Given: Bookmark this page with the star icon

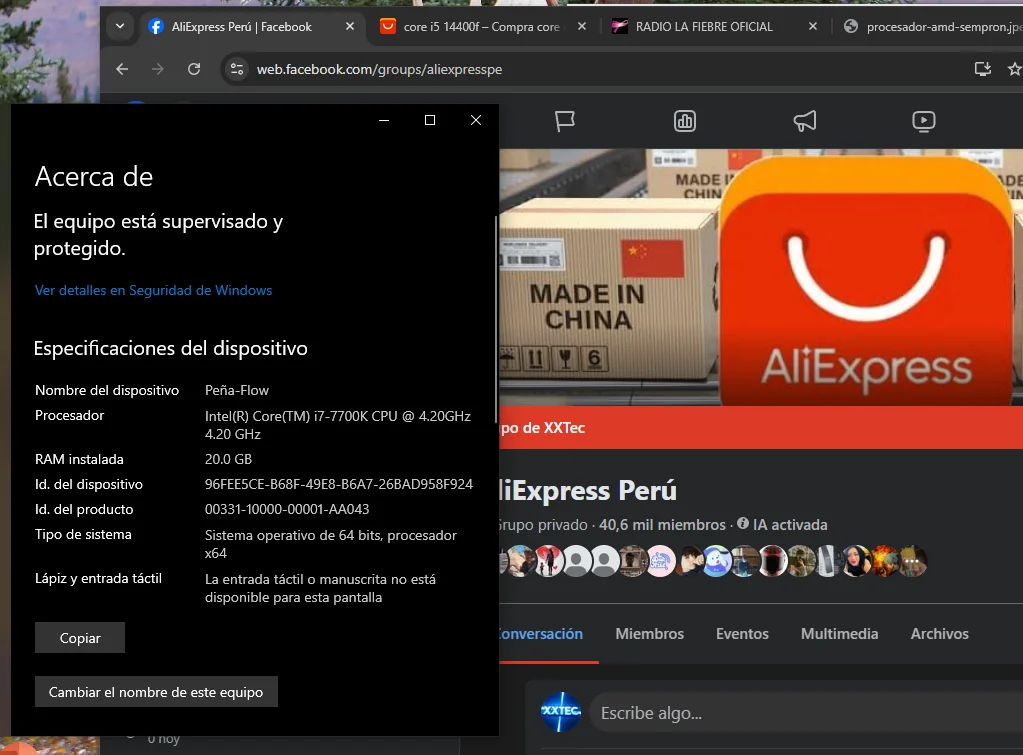Looking at the screenshot, I should (x=1015, y=69).
